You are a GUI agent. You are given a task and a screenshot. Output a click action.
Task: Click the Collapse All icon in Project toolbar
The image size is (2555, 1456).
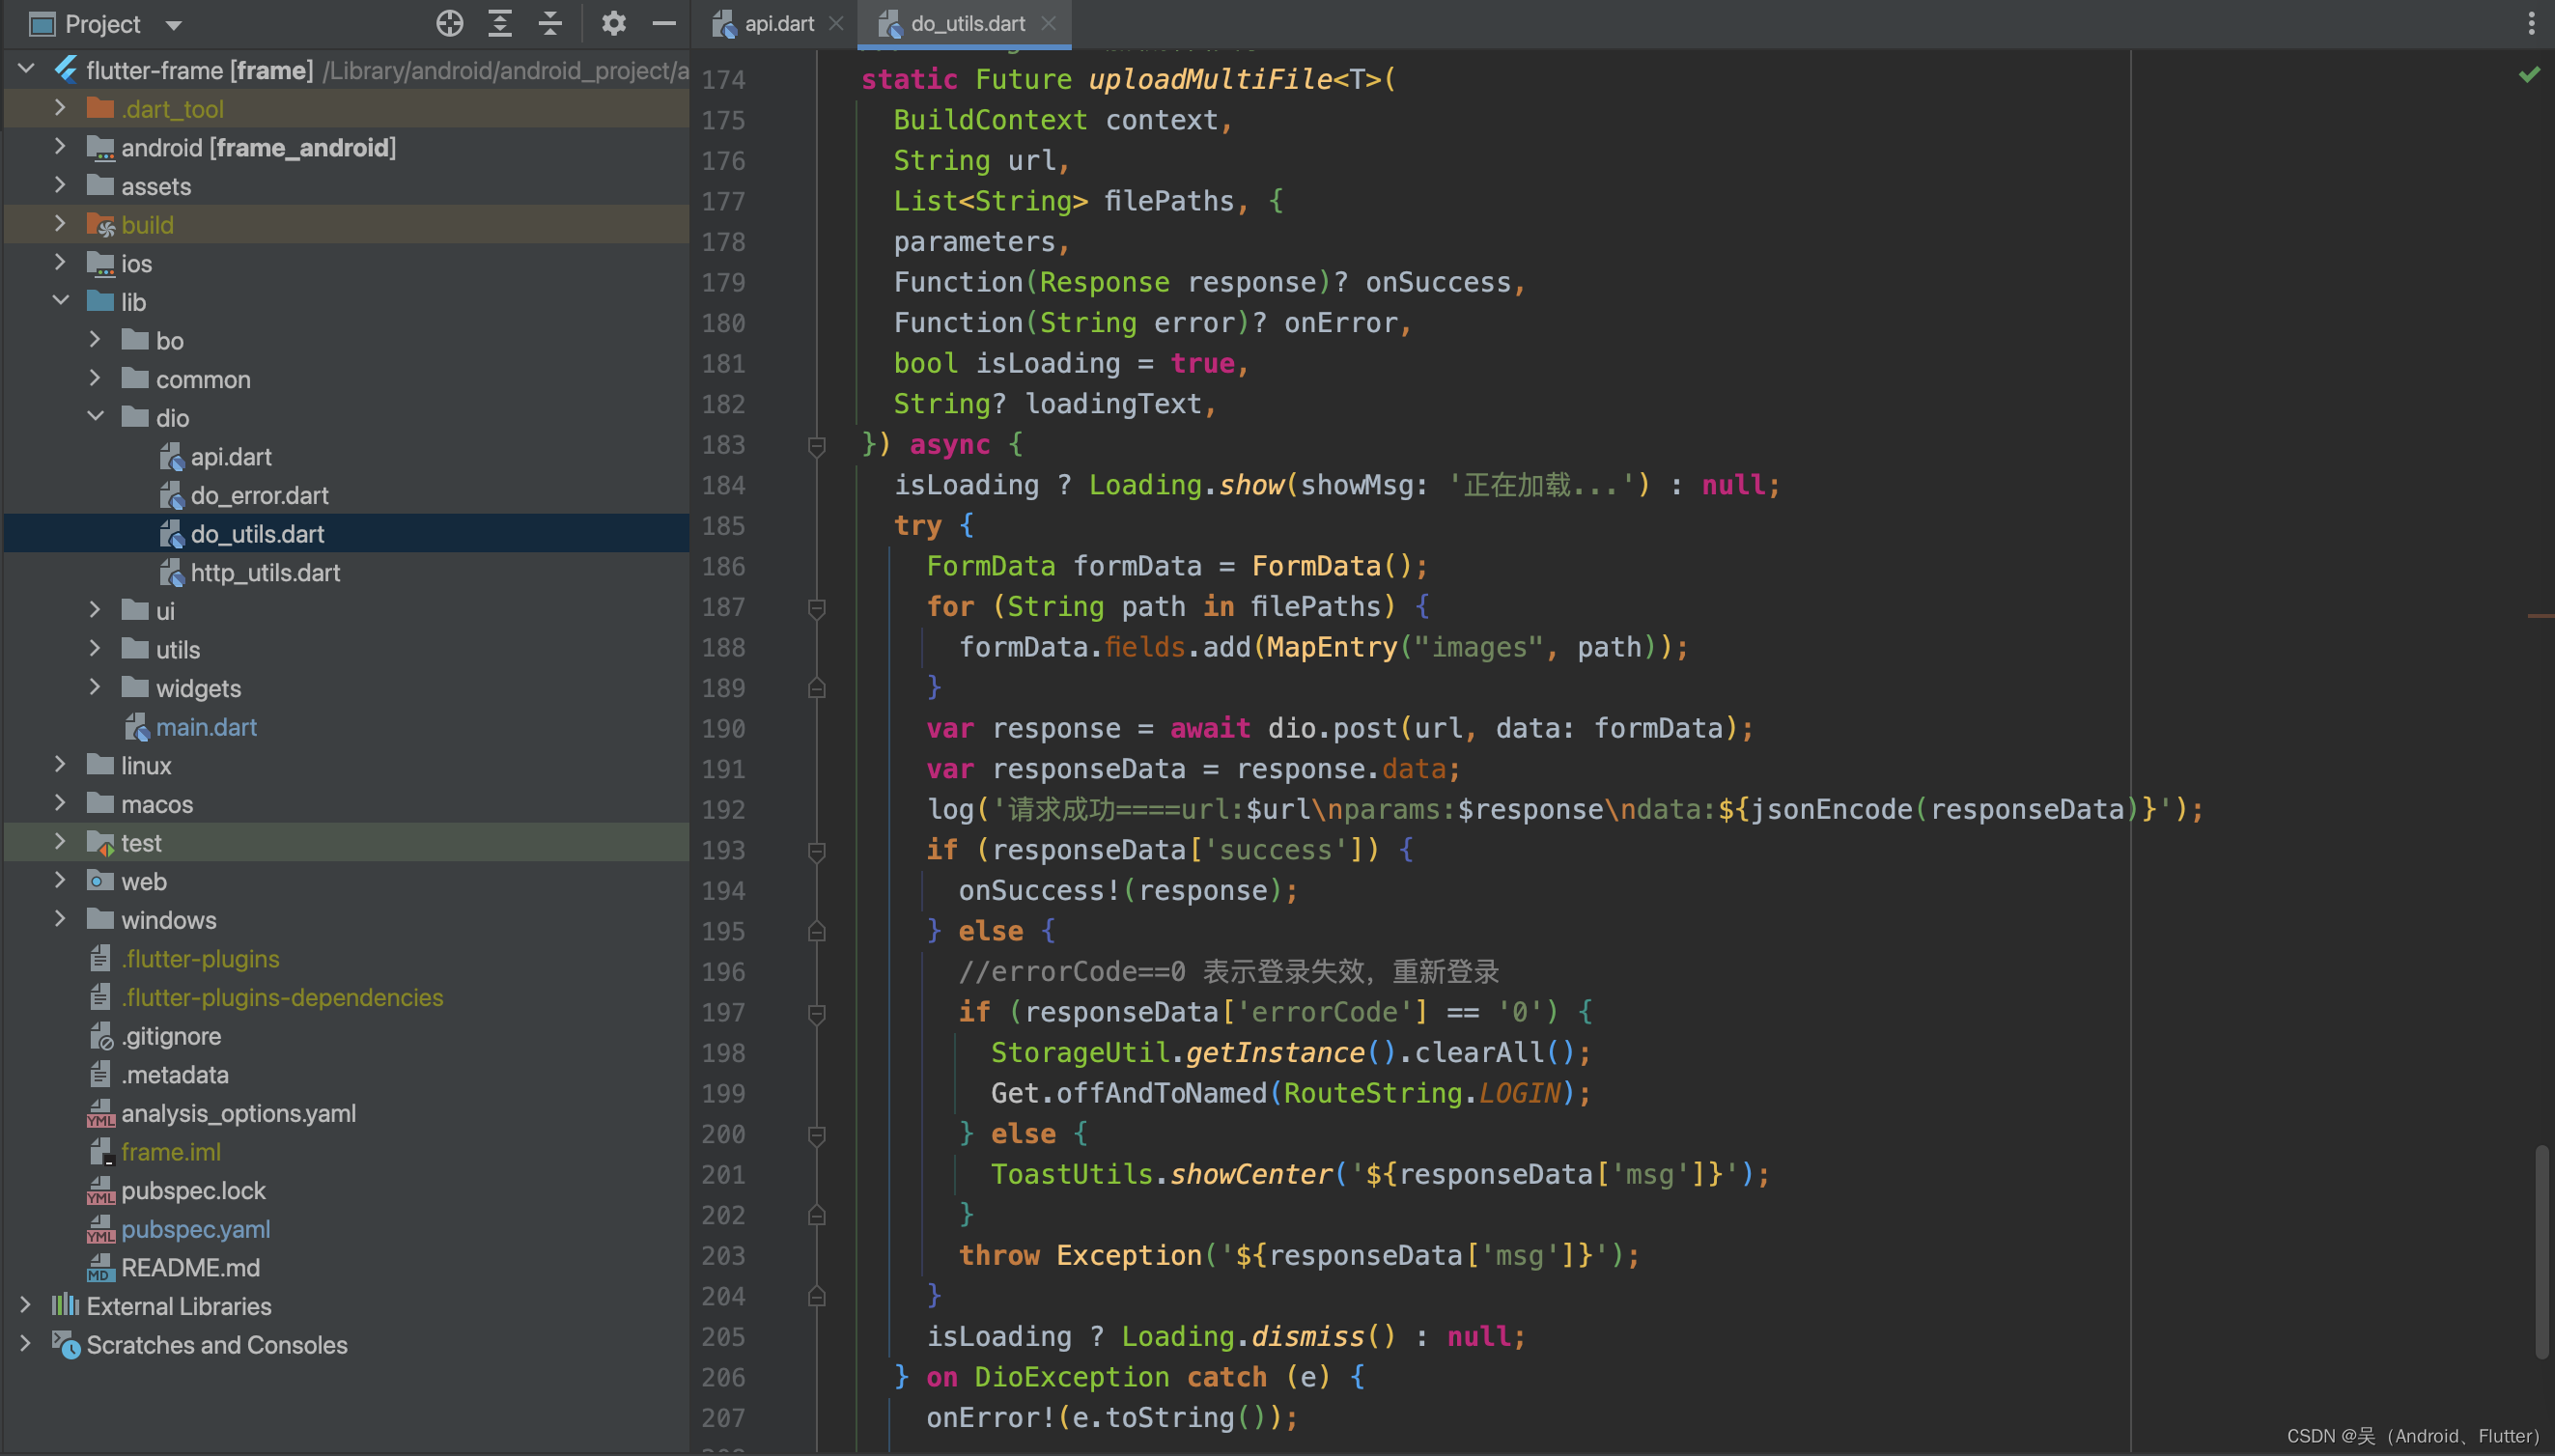pos(550,23)
